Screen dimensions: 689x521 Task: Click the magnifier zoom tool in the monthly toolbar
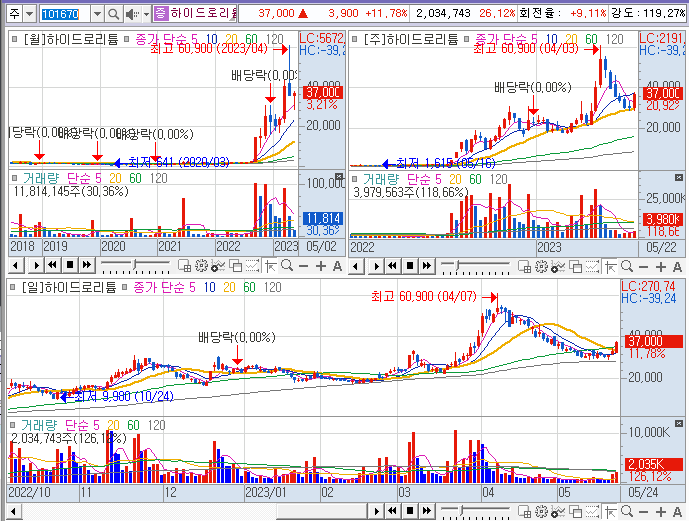[287, 266]
